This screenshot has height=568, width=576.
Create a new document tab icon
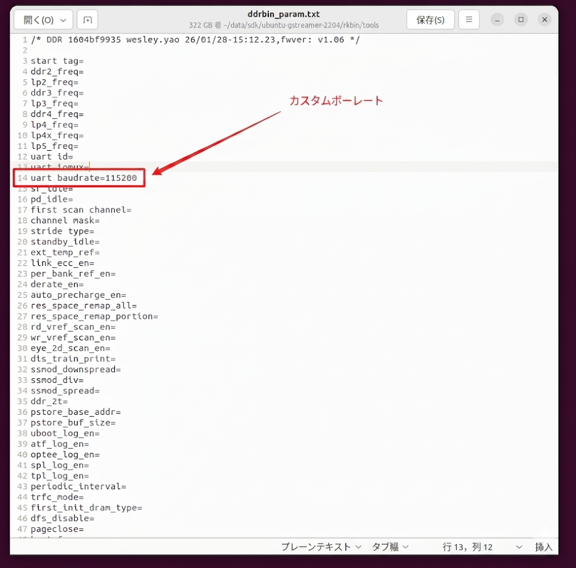point(87,20)
